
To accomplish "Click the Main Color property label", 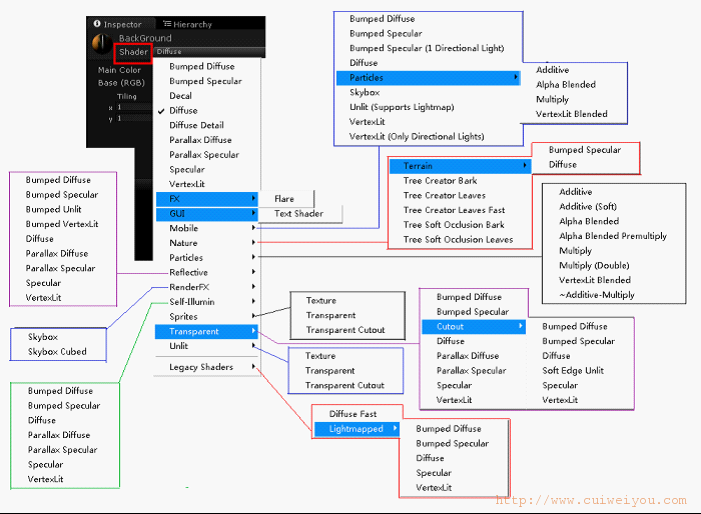I will tap(119, 70).
